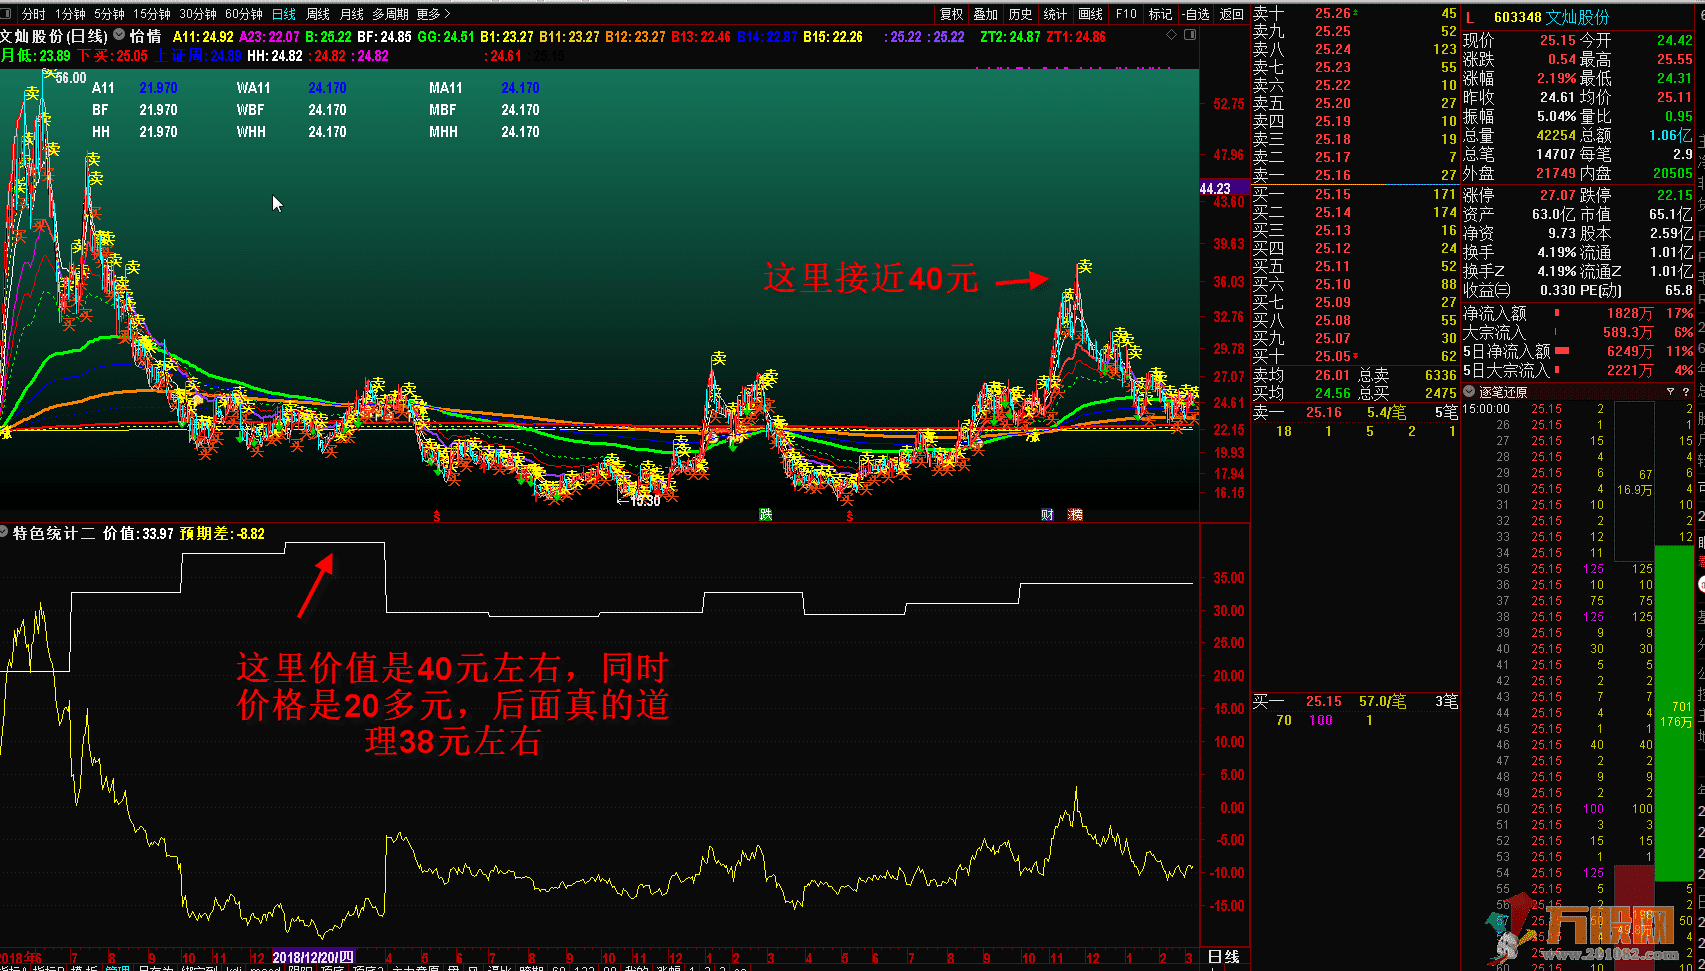
Task: Click the 5日净流入额 6249万 row
Action: point(1577,351)
